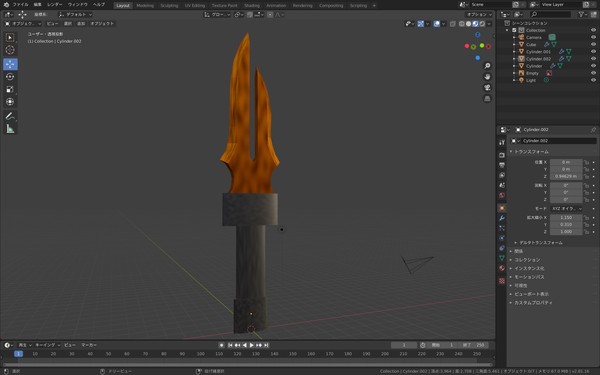Open the ヘルプ menu
Screen dimensions: 600x375
pyautogui.click(x=99, y=5)
